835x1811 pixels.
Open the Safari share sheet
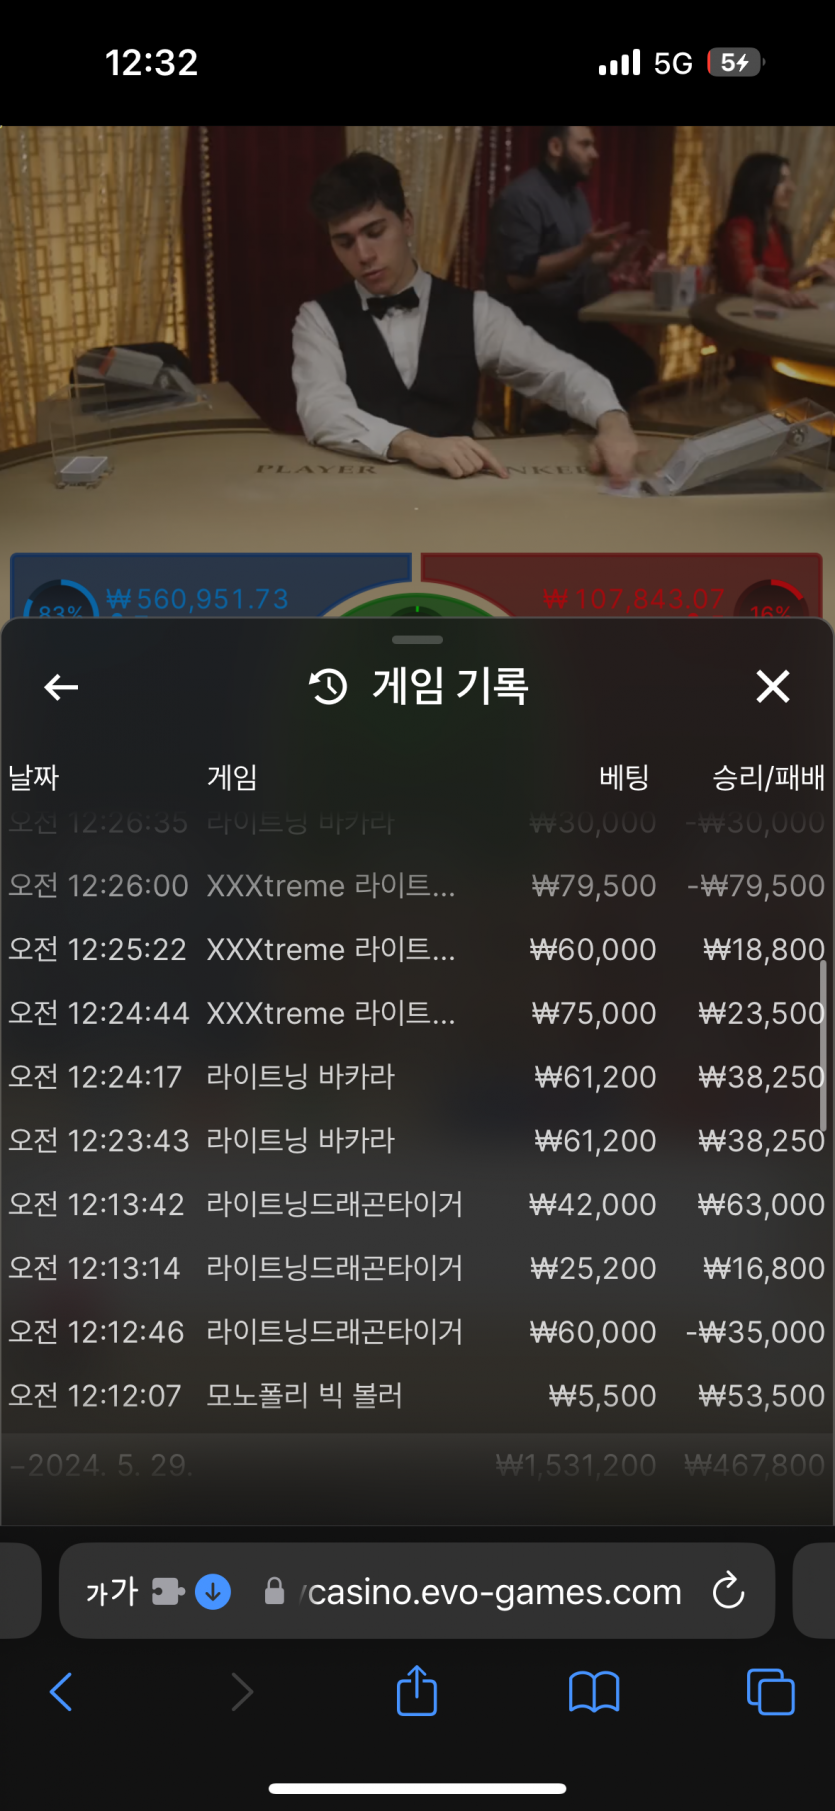coord(417,1690)
